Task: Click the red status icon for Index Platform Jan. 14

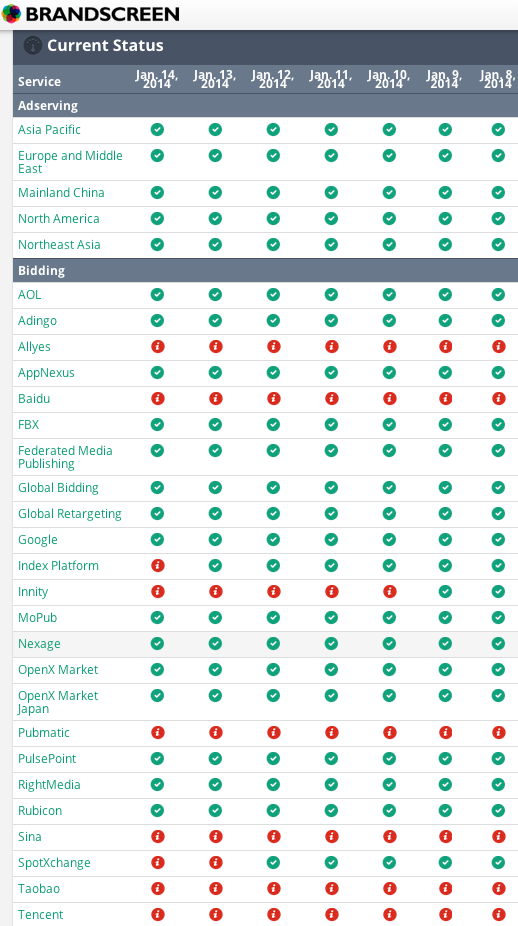Action: pyautogui.click(x=157, y=566)
